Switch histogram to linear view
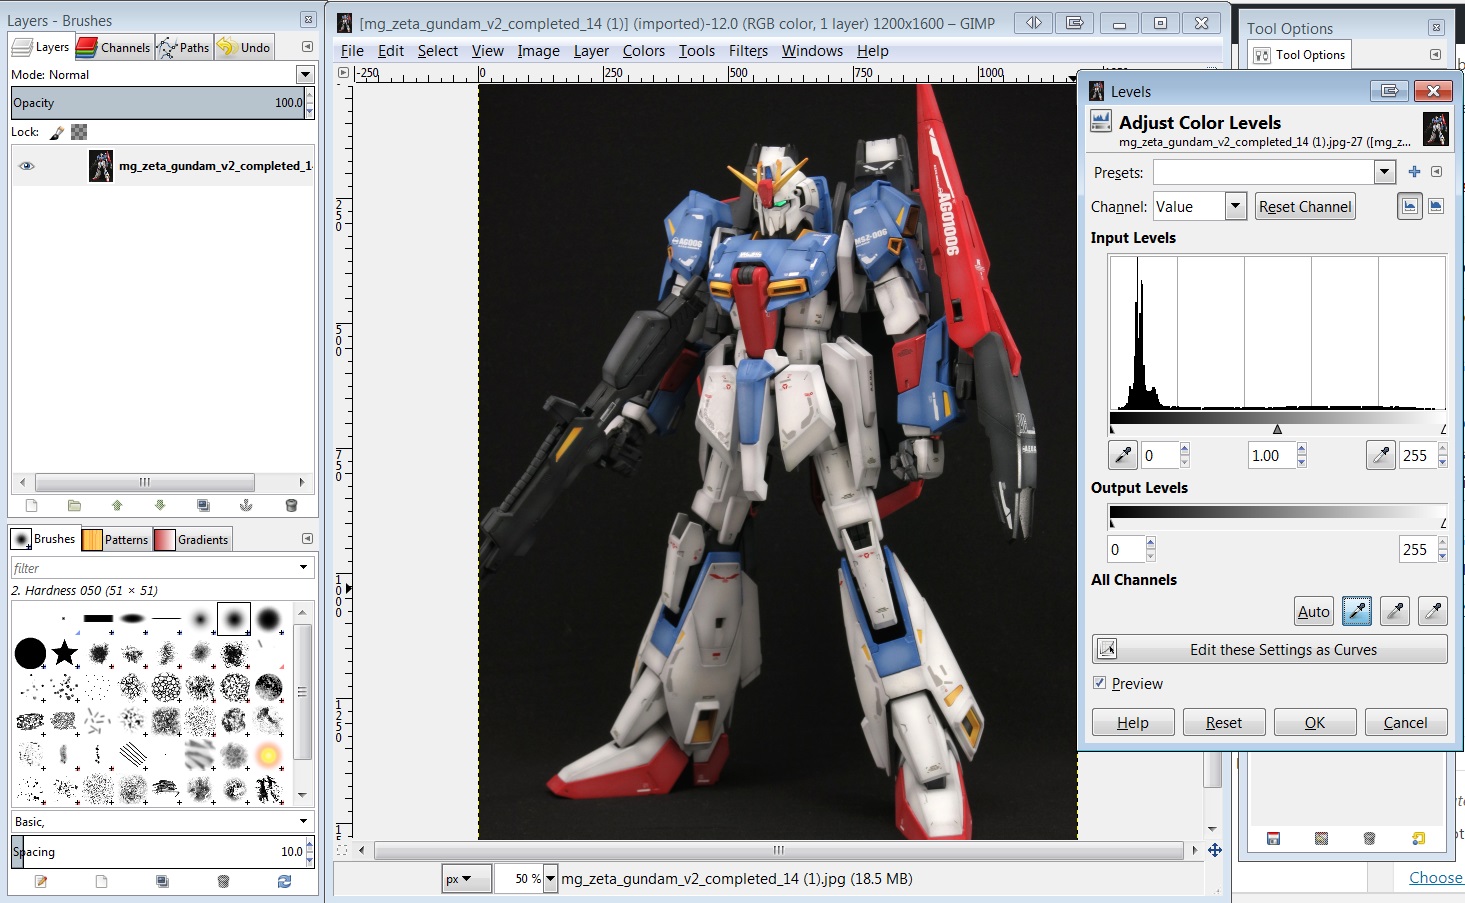Image resolution: width=1465 pixels, height=903 pixels. point(1410,206)
